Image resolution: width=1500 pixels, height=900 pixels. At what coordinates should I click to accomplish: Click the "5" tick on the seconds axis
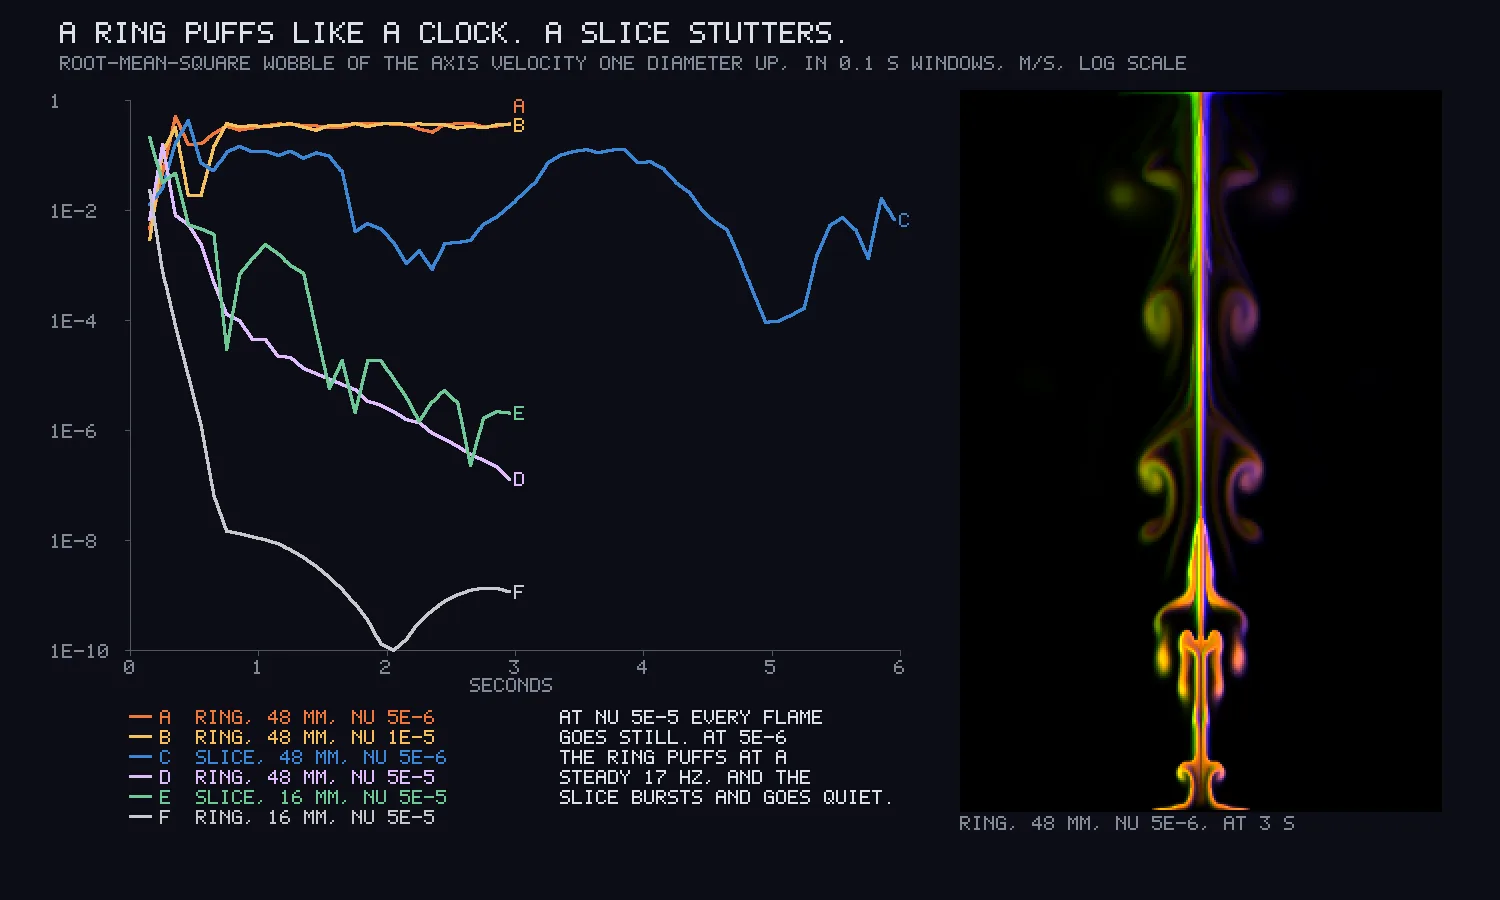click(770, 667)
